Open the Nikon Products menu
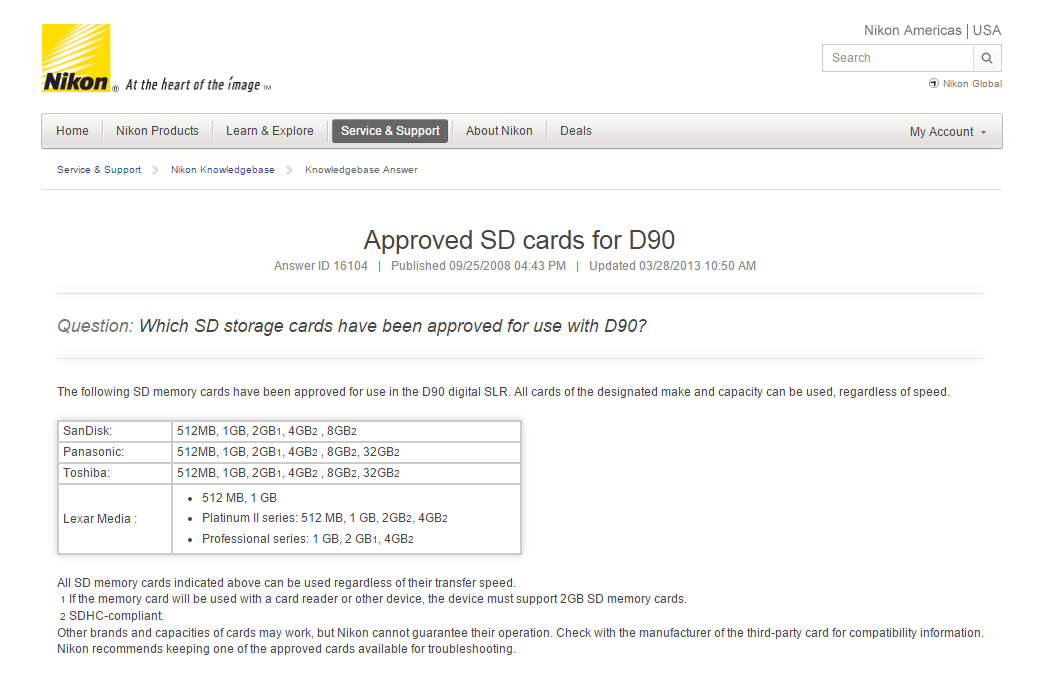The width and height of the screenshot is (1053, 676). pos(157,131)
